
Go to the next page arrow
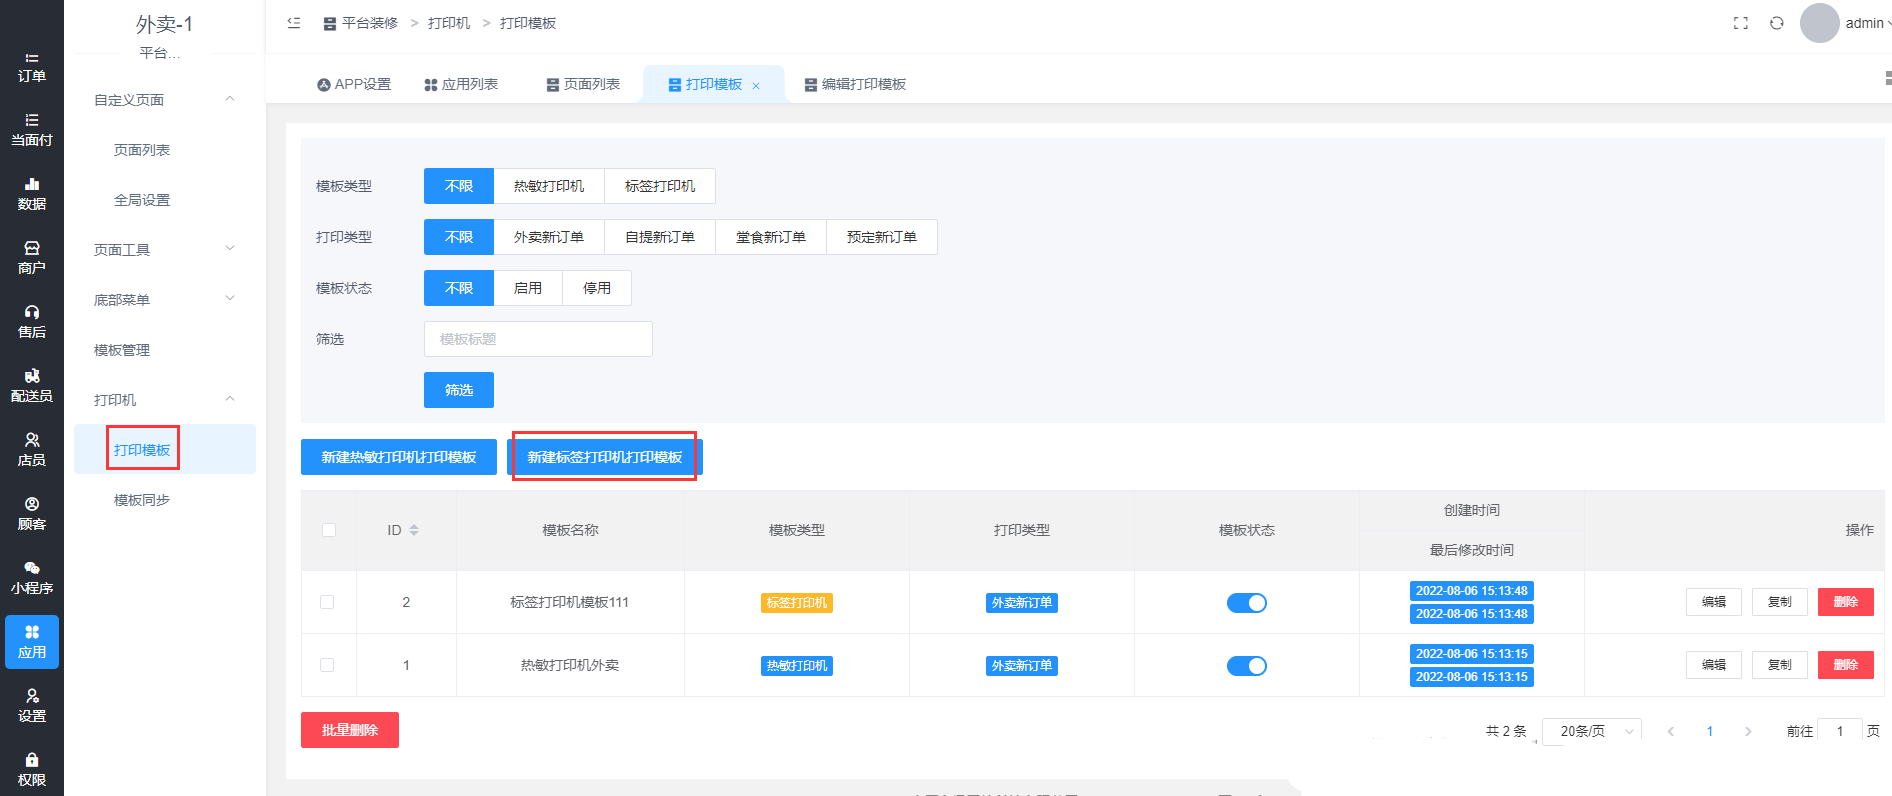coord(1748,731)
